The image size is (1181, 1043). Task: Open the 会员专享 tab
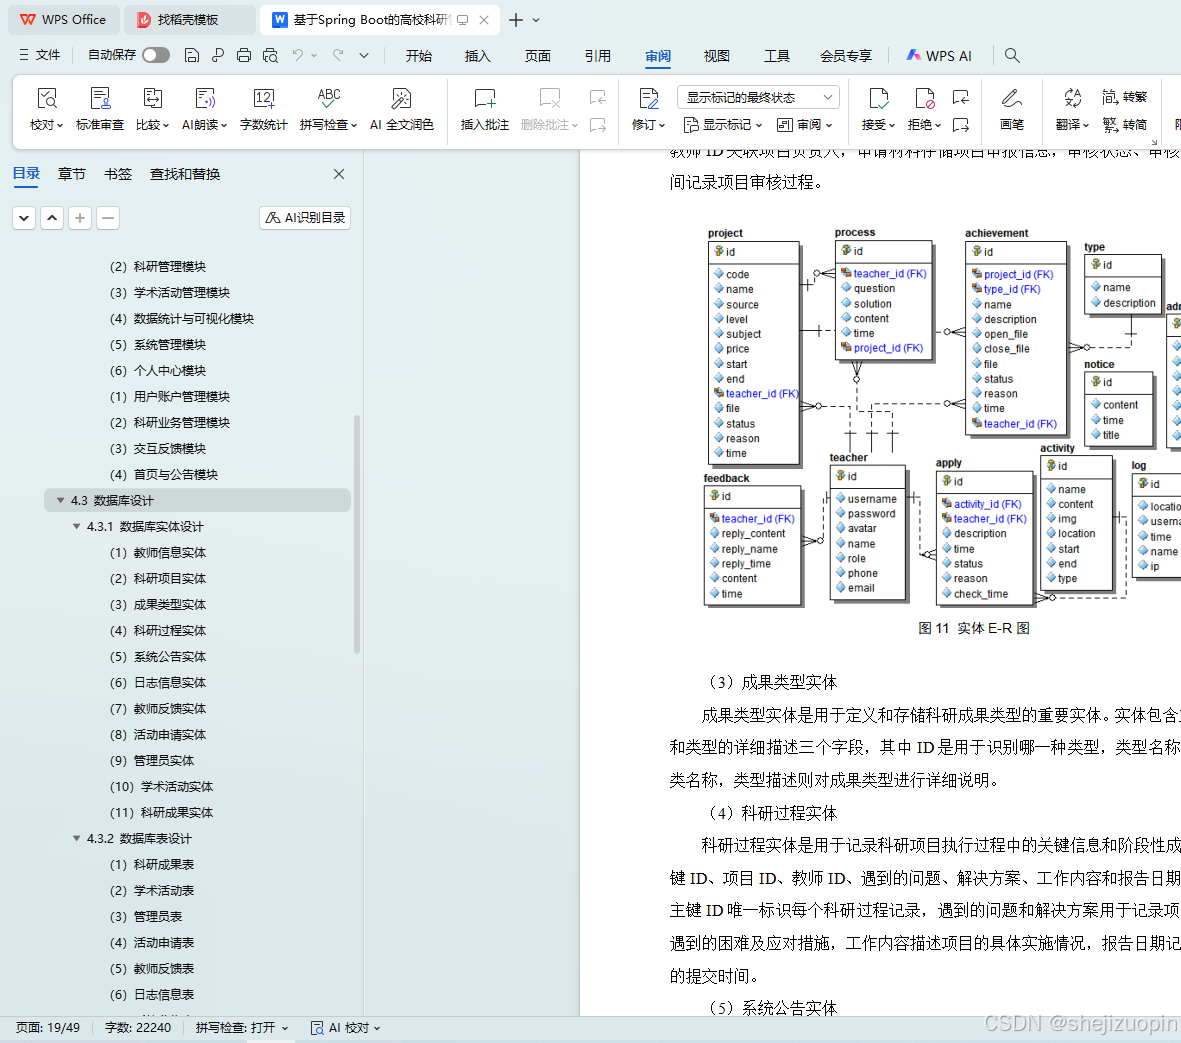click(x=846, y=56)
